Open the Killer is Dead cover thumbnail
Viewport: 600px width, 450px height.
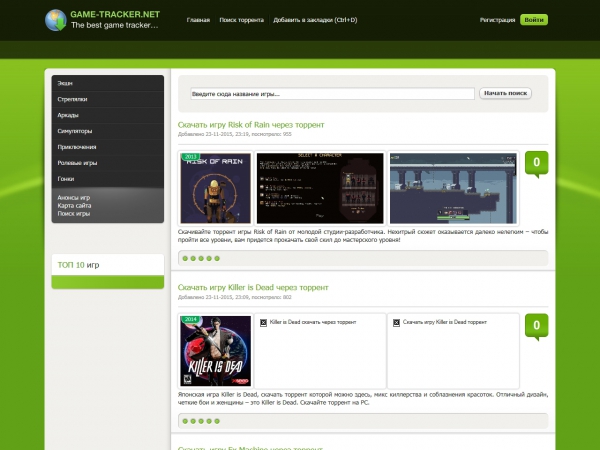coord(215,351)
